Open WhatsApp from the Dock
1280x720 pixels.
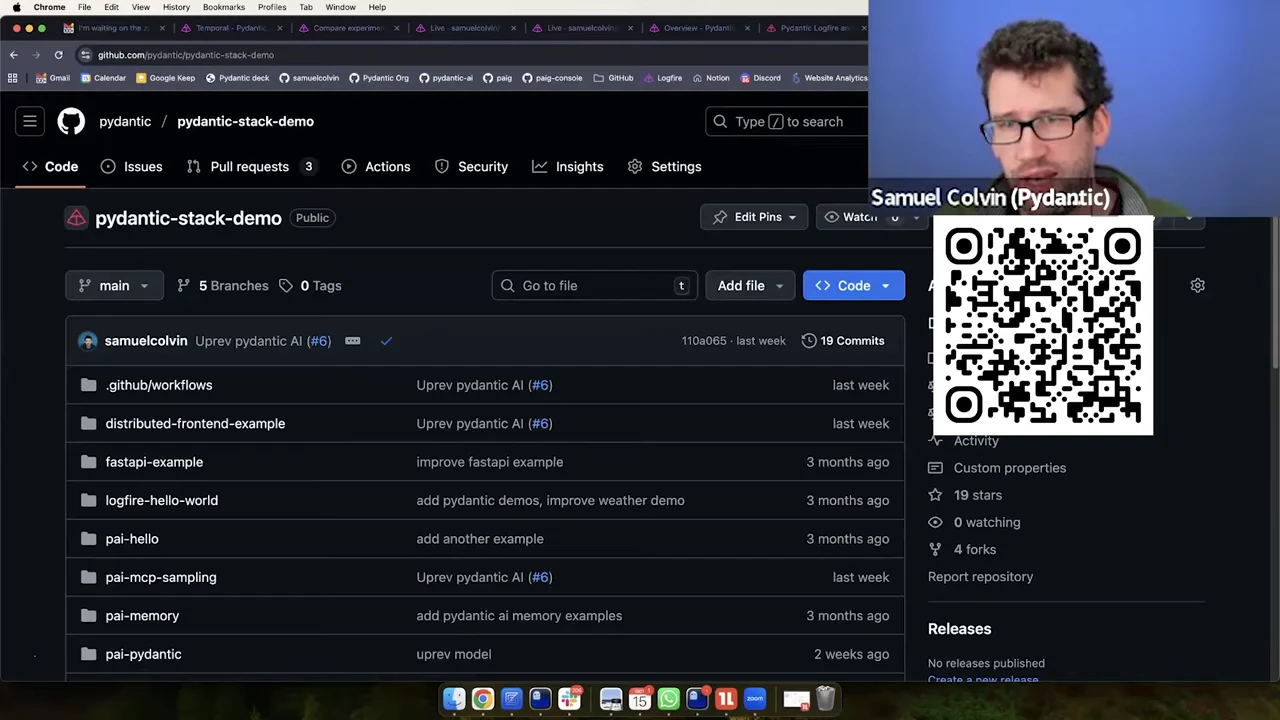pos(668,699)
